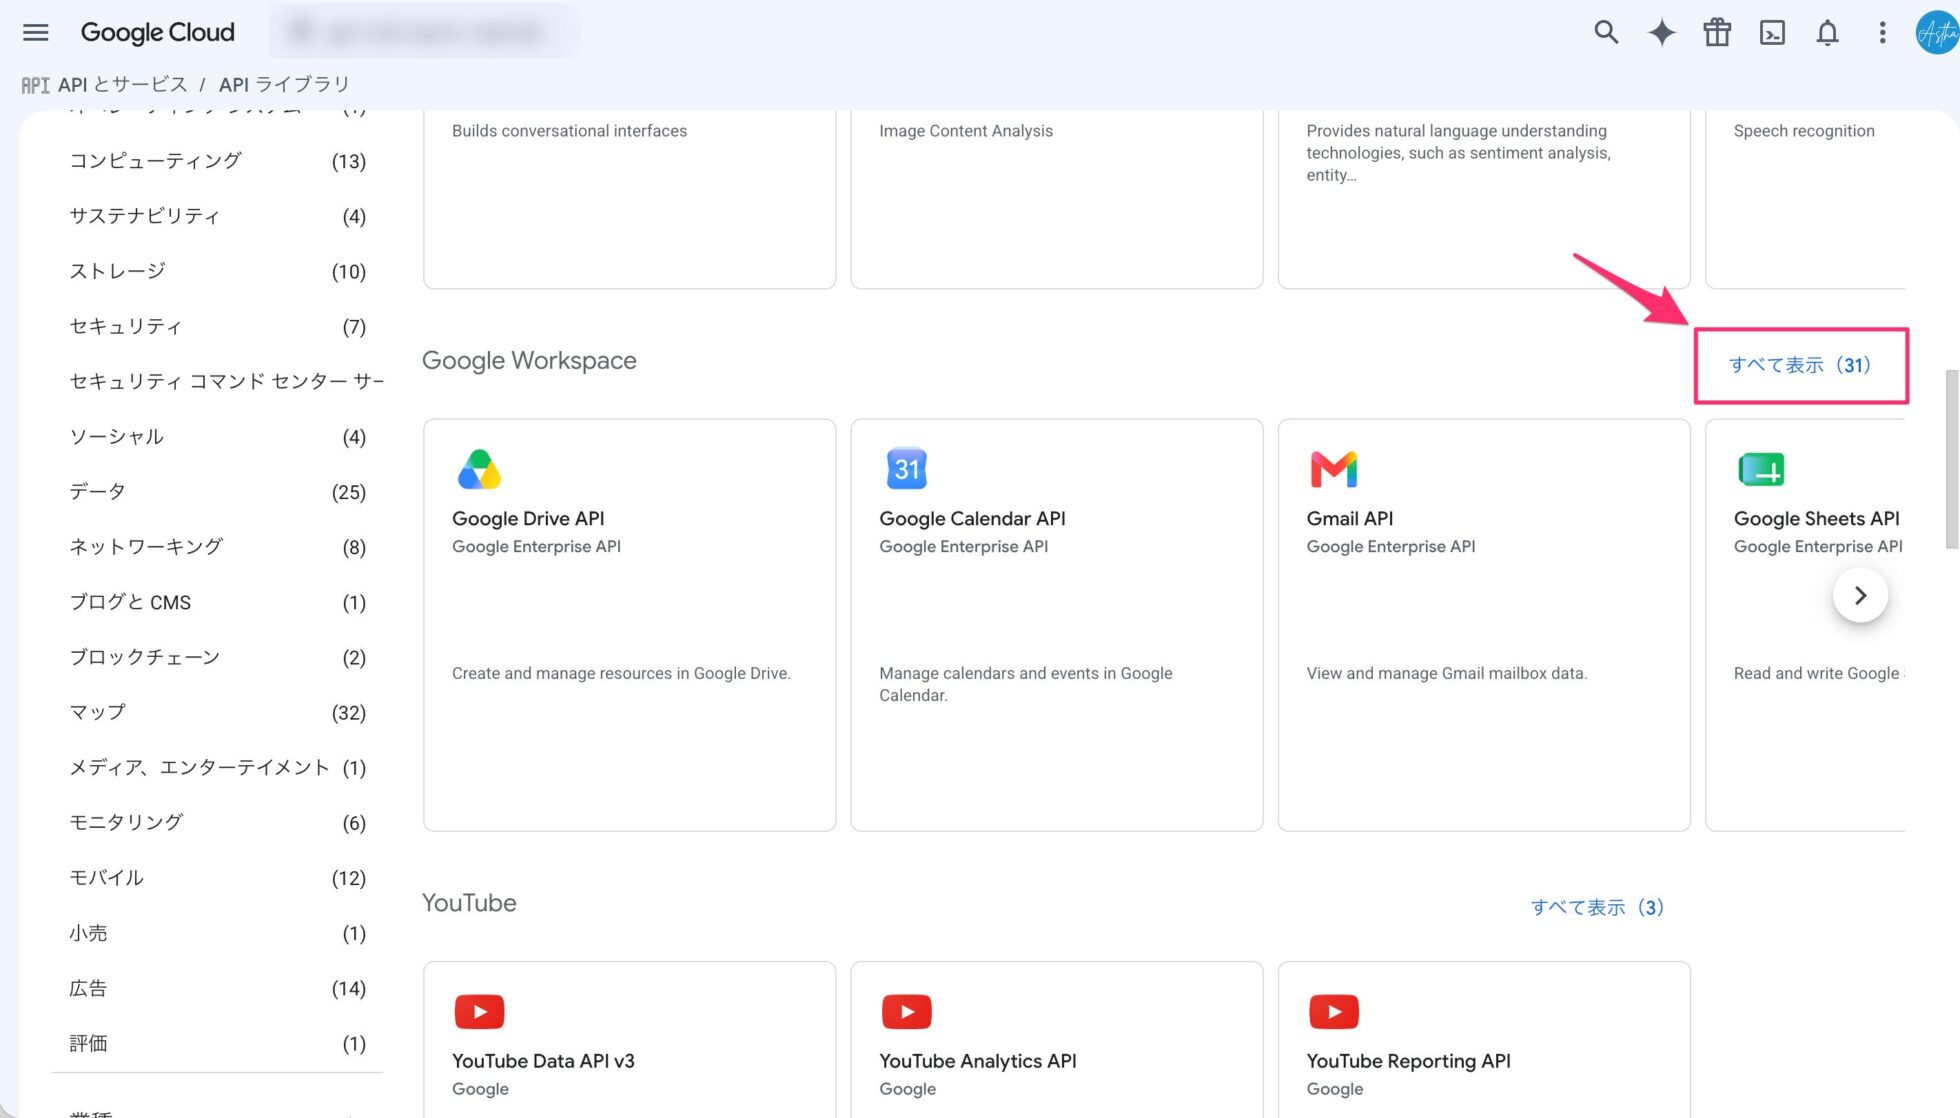
Task: Open Gmail API title
Action: coord(1350,518)
